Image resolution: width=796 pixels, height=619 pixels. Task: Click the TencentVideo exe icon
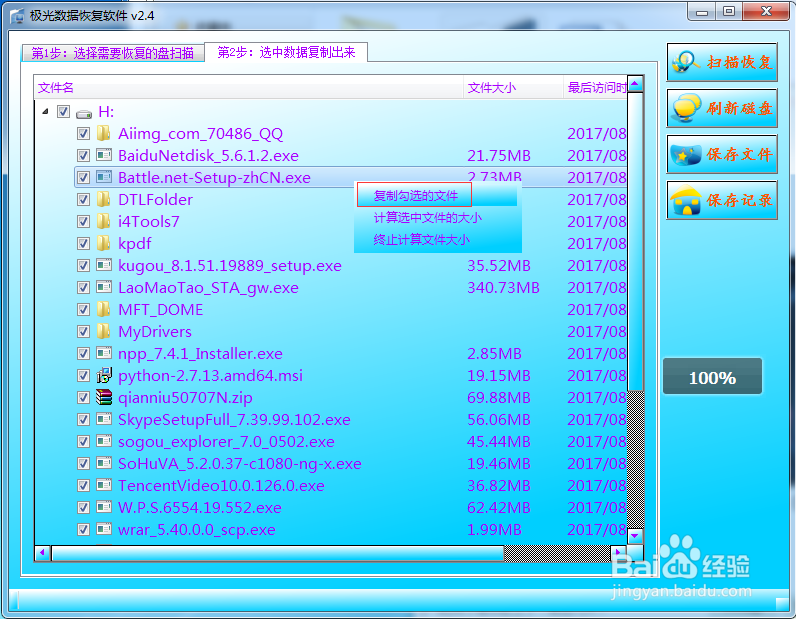pos(104,485)
